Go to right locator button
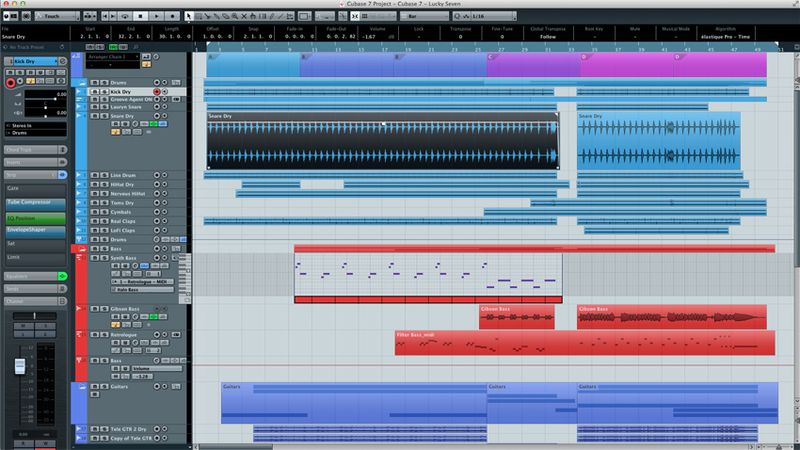 pyautogui.click(x=113, y=16)
